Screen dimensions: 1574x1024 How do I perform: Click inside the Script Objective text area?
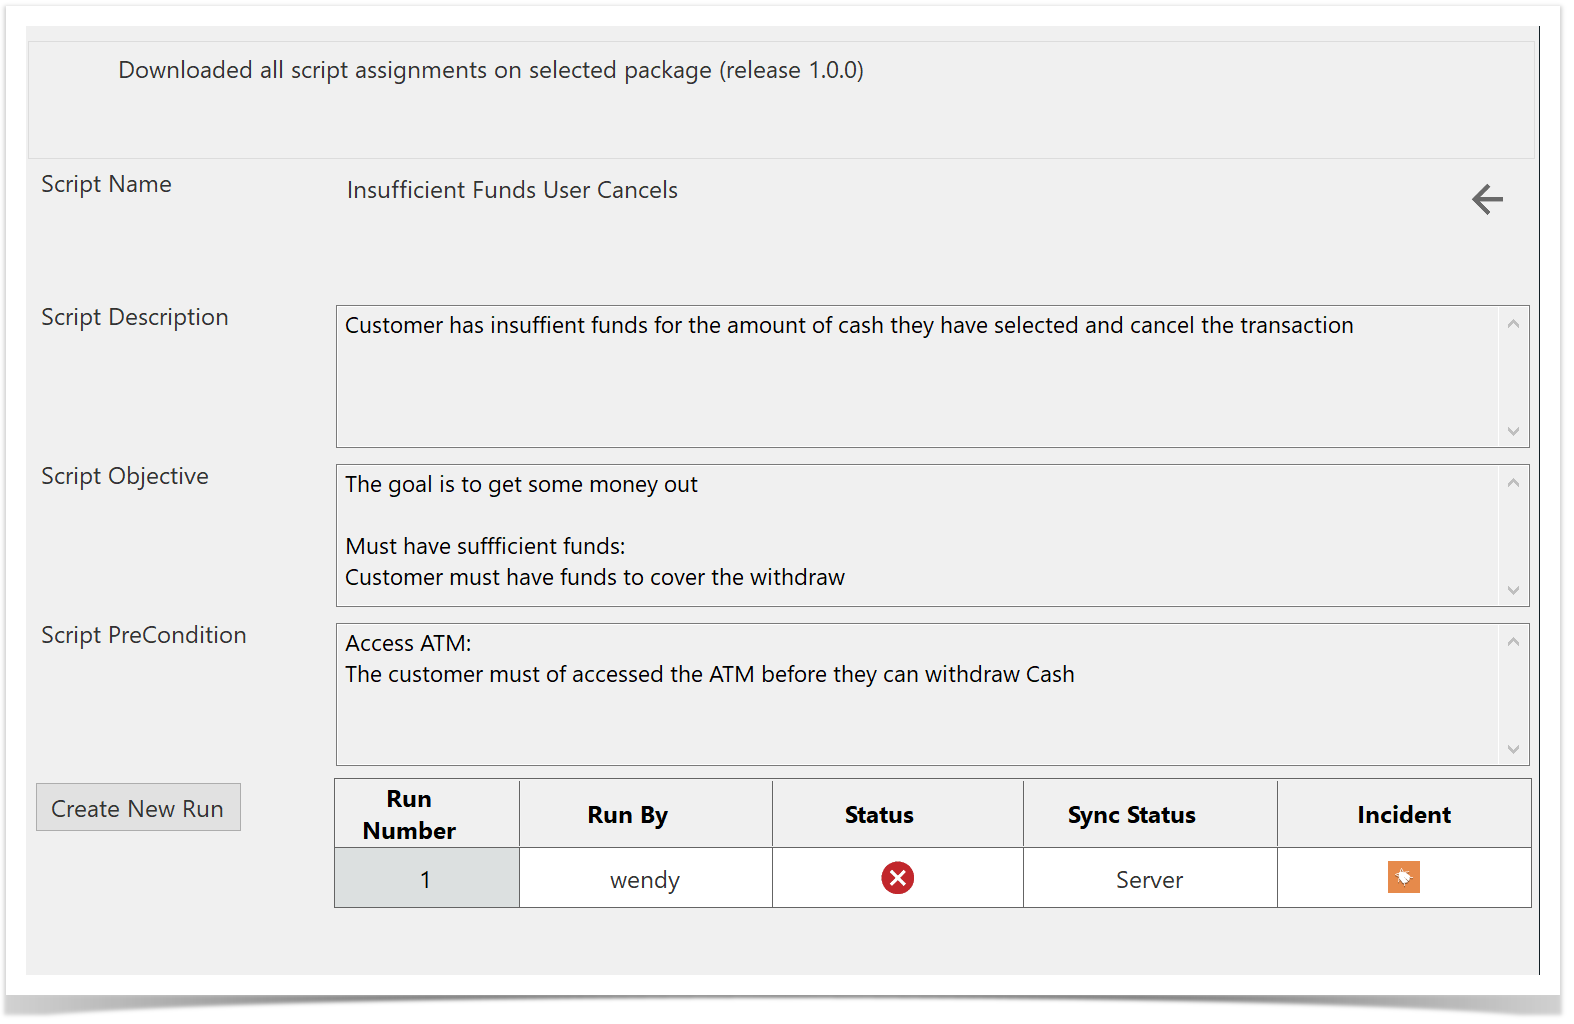point(917,535)
